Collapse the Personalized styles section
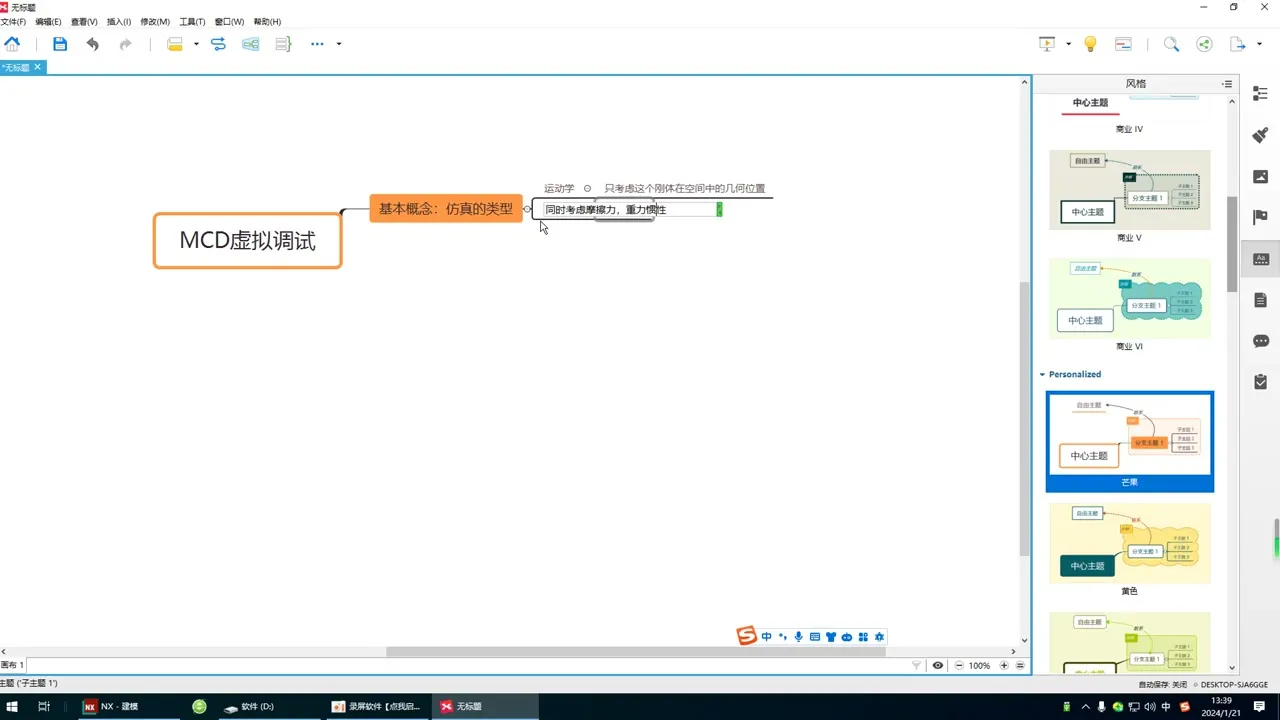 tap(1042, 374)
